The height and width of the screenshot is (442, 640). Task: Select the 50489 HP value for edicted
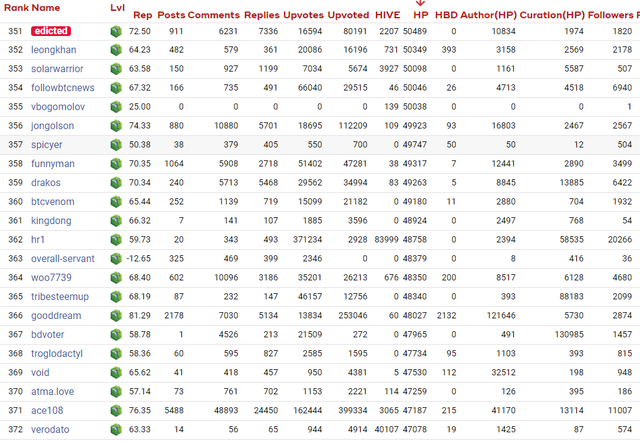tap(415, 31)
